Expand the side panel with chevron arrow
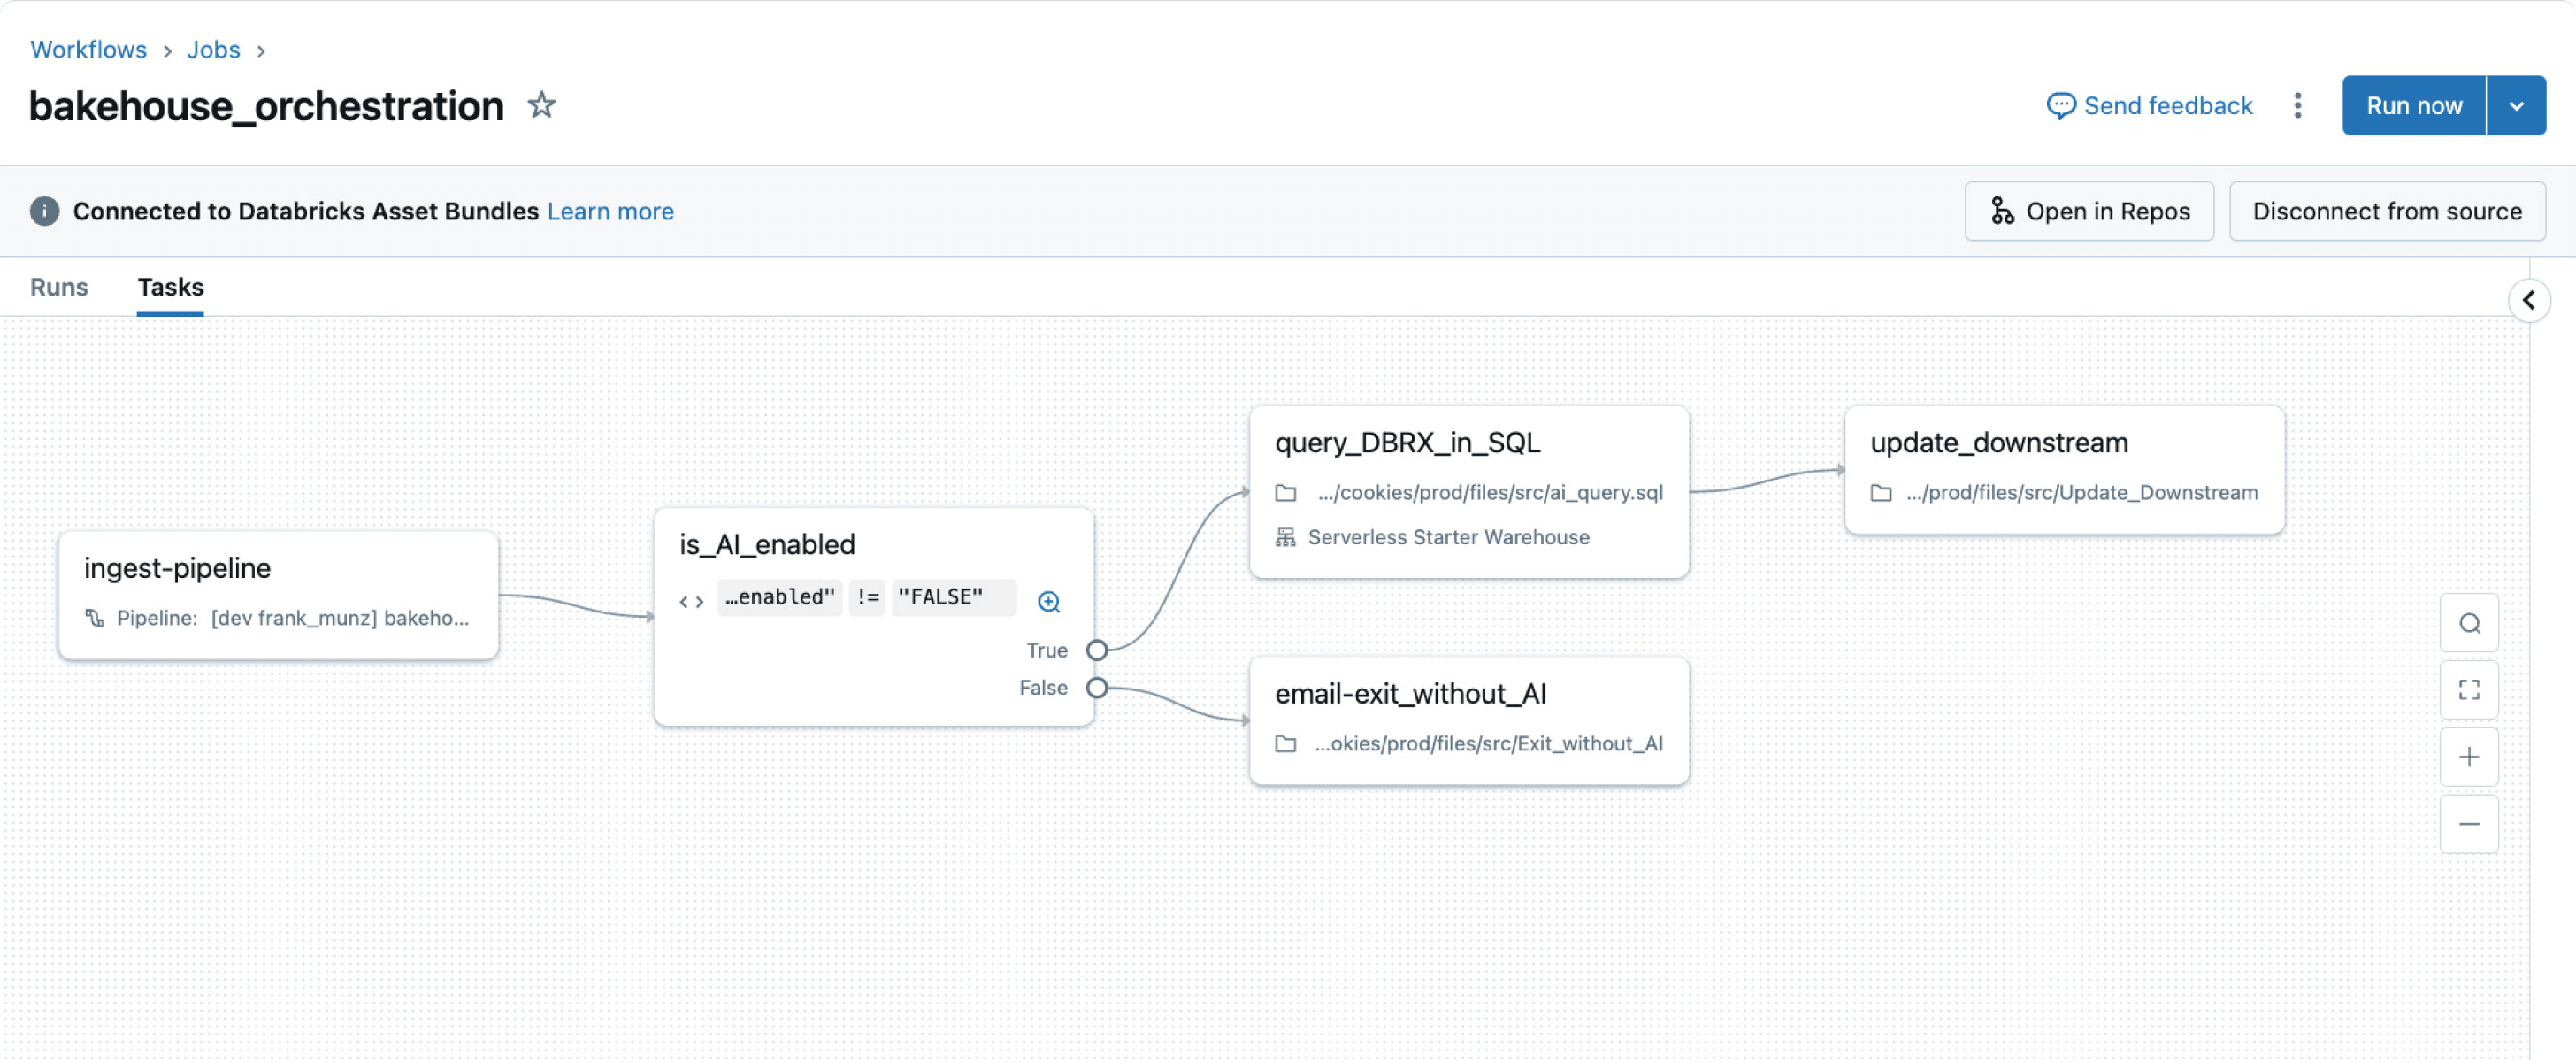This screenshot has width=2576, height=1062. tap(2528, 300)
